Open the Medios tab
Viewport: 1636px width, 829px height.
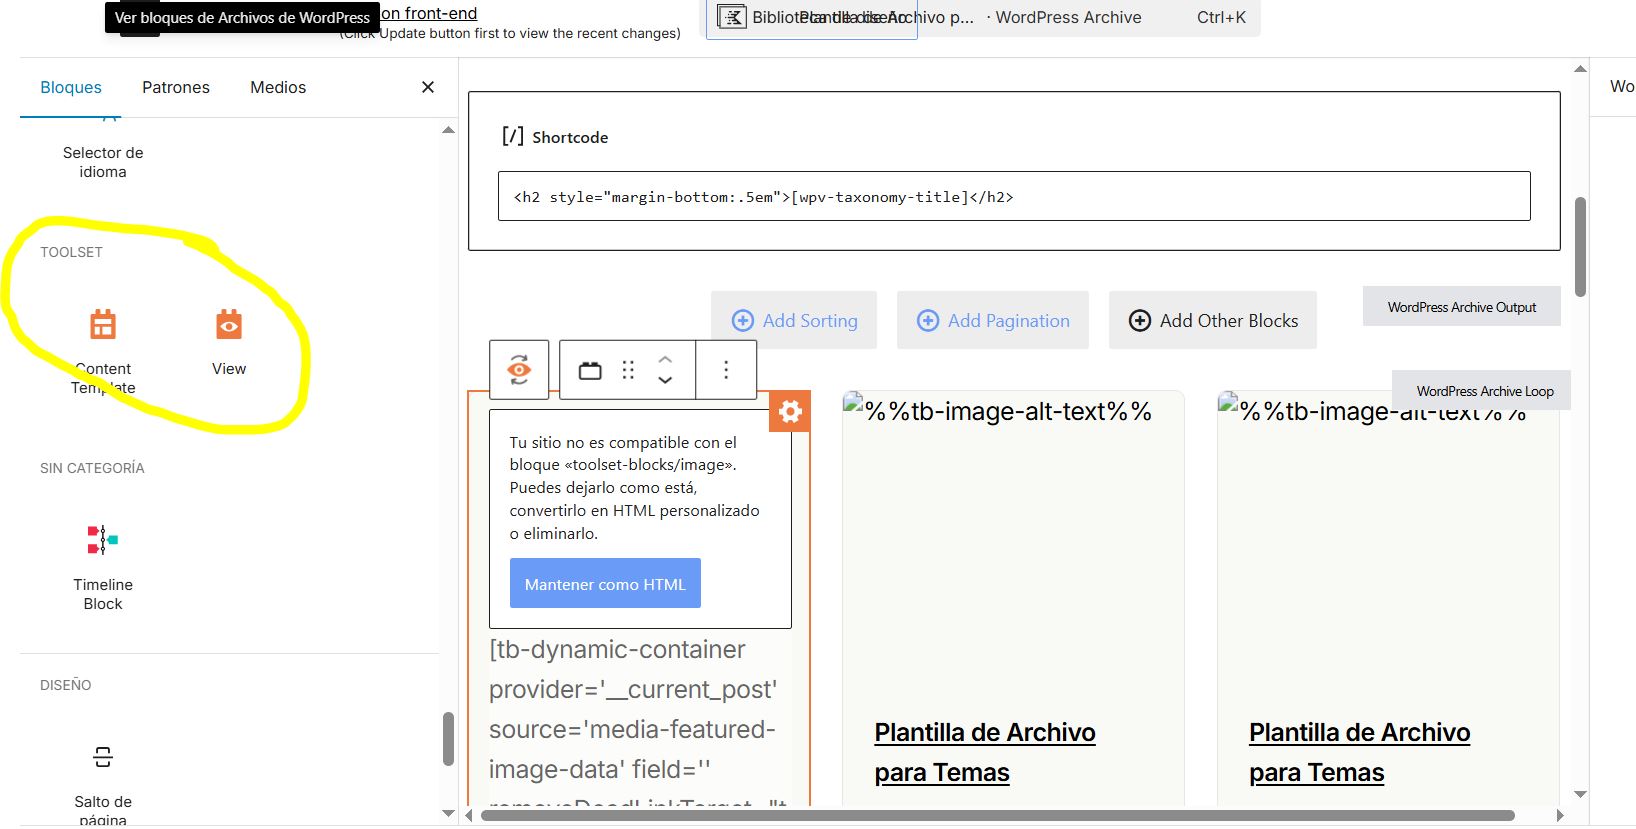[x=278, y=88]
